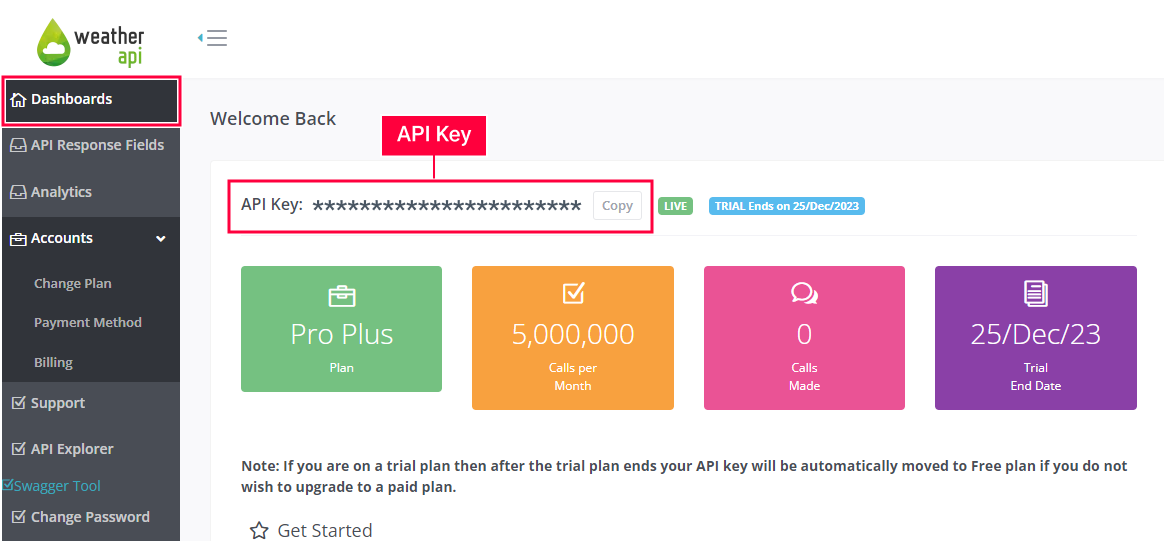This screenshot has height=541, width=1164.
Task: Click the star icon next to Get Started
Action: [x=259, y=531]
